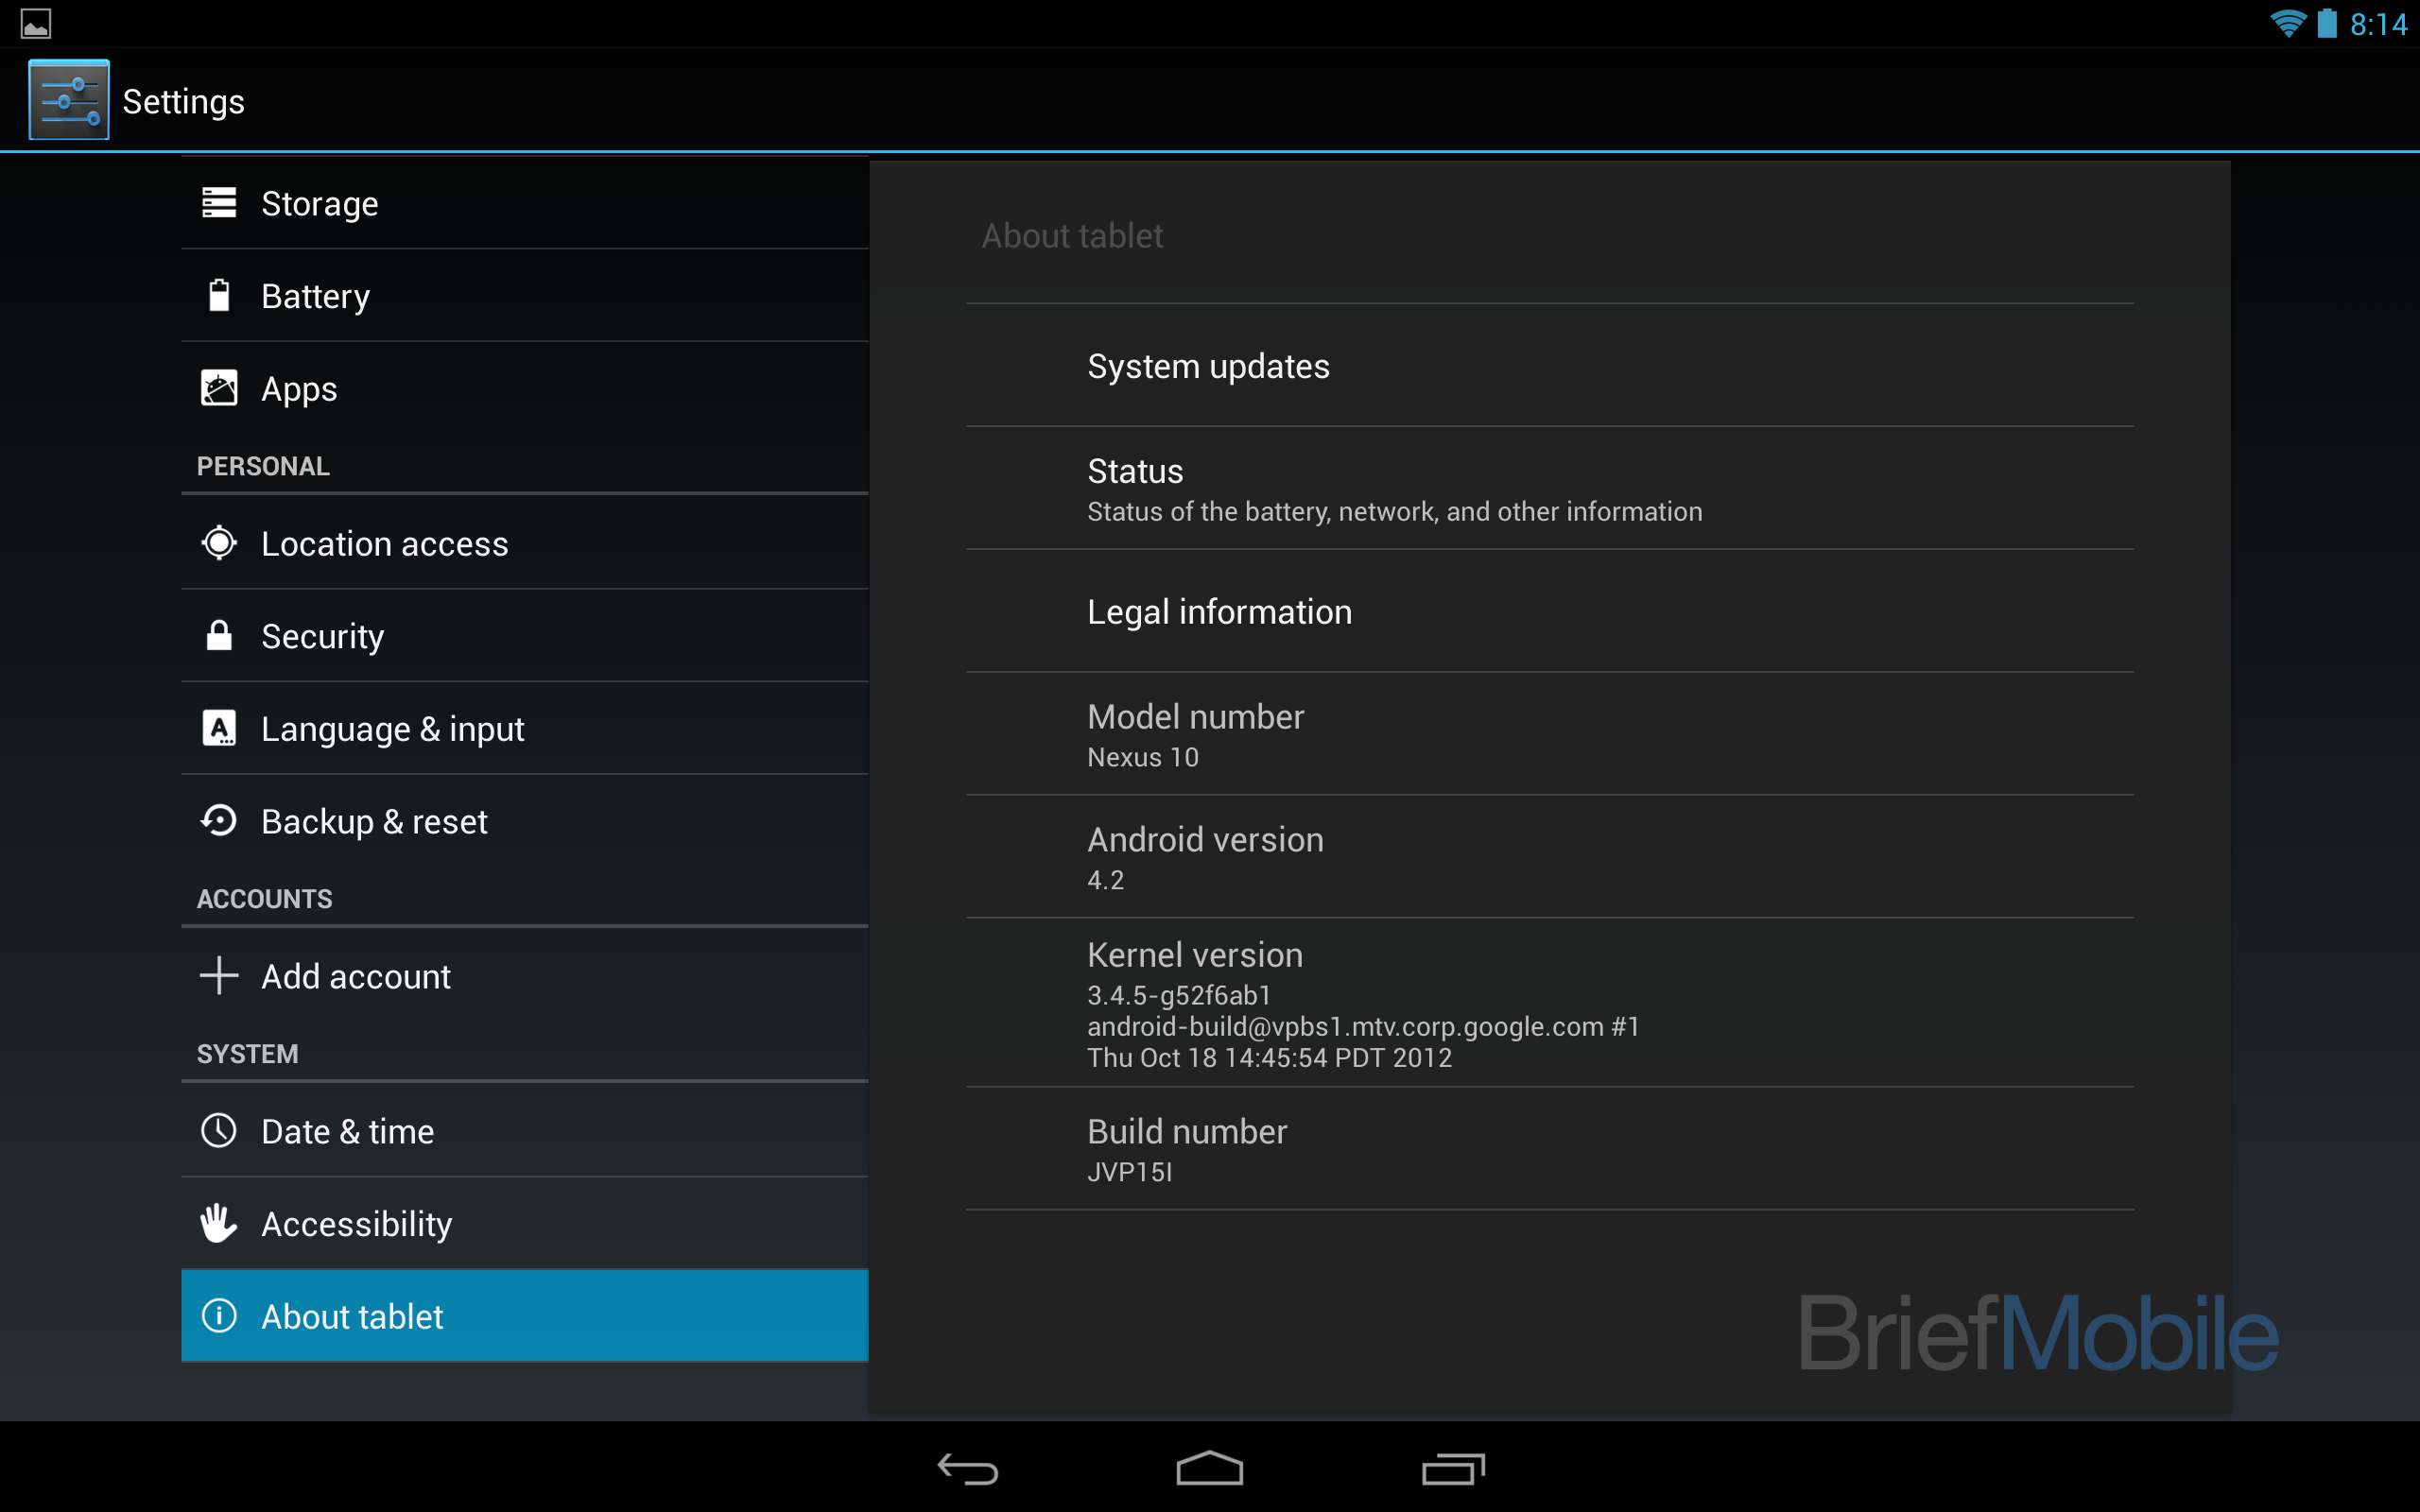Open System updates section
This screenshot has height=1512, width=2420.
(1207, 366)
